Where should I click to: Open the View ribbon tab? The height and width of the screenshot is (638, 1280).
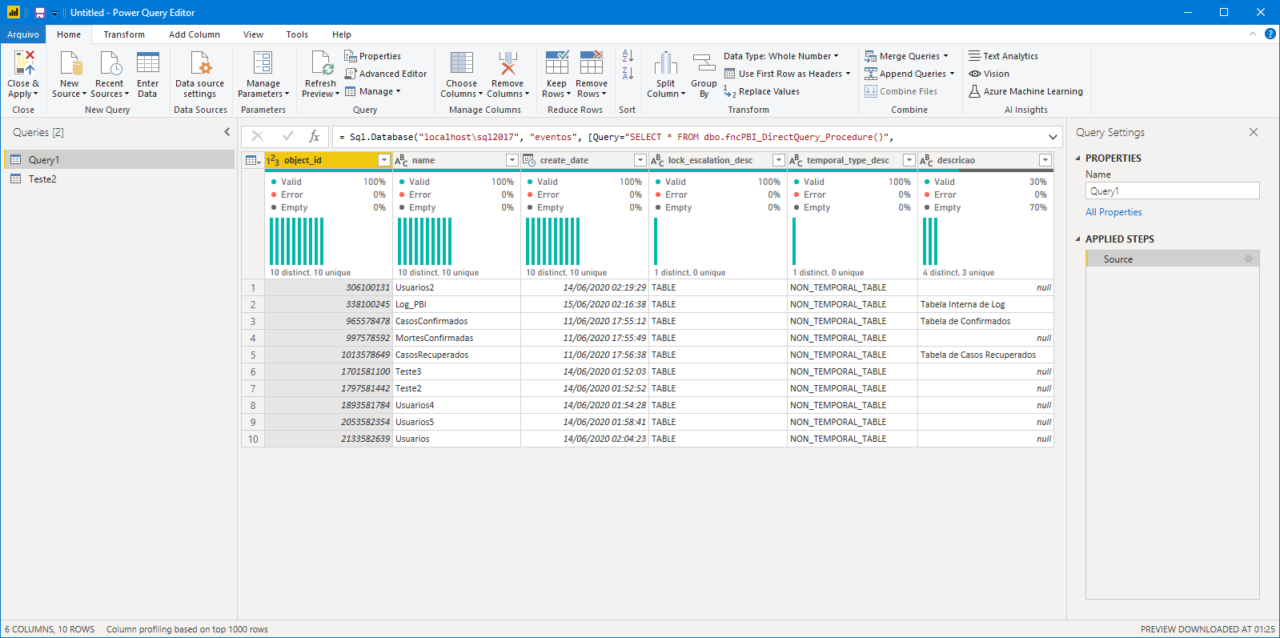(253, 33)
